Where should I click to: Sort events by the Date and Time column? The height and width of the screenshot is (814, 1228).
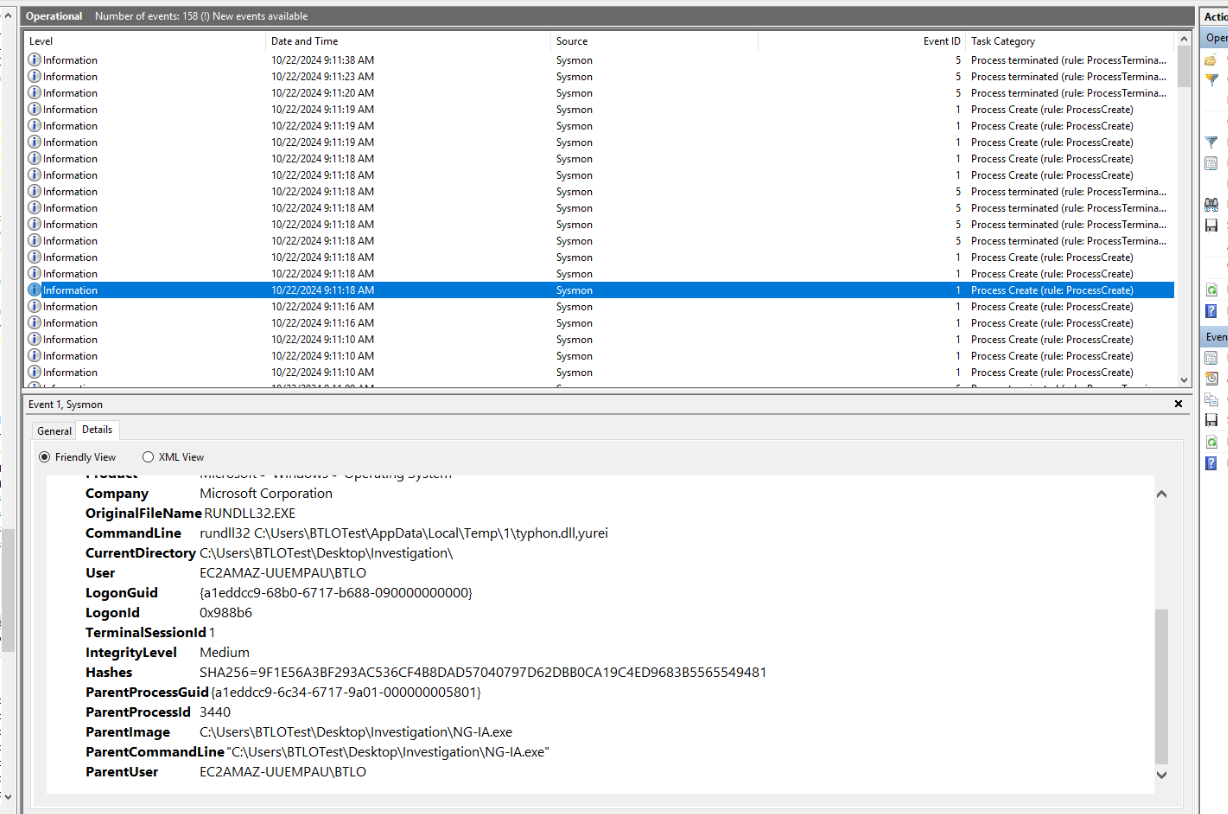tap(305, 41)
